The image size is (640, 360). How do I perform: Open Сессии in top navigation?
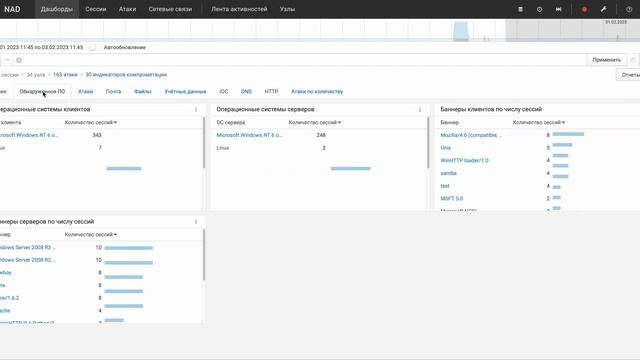click(96, 9)
